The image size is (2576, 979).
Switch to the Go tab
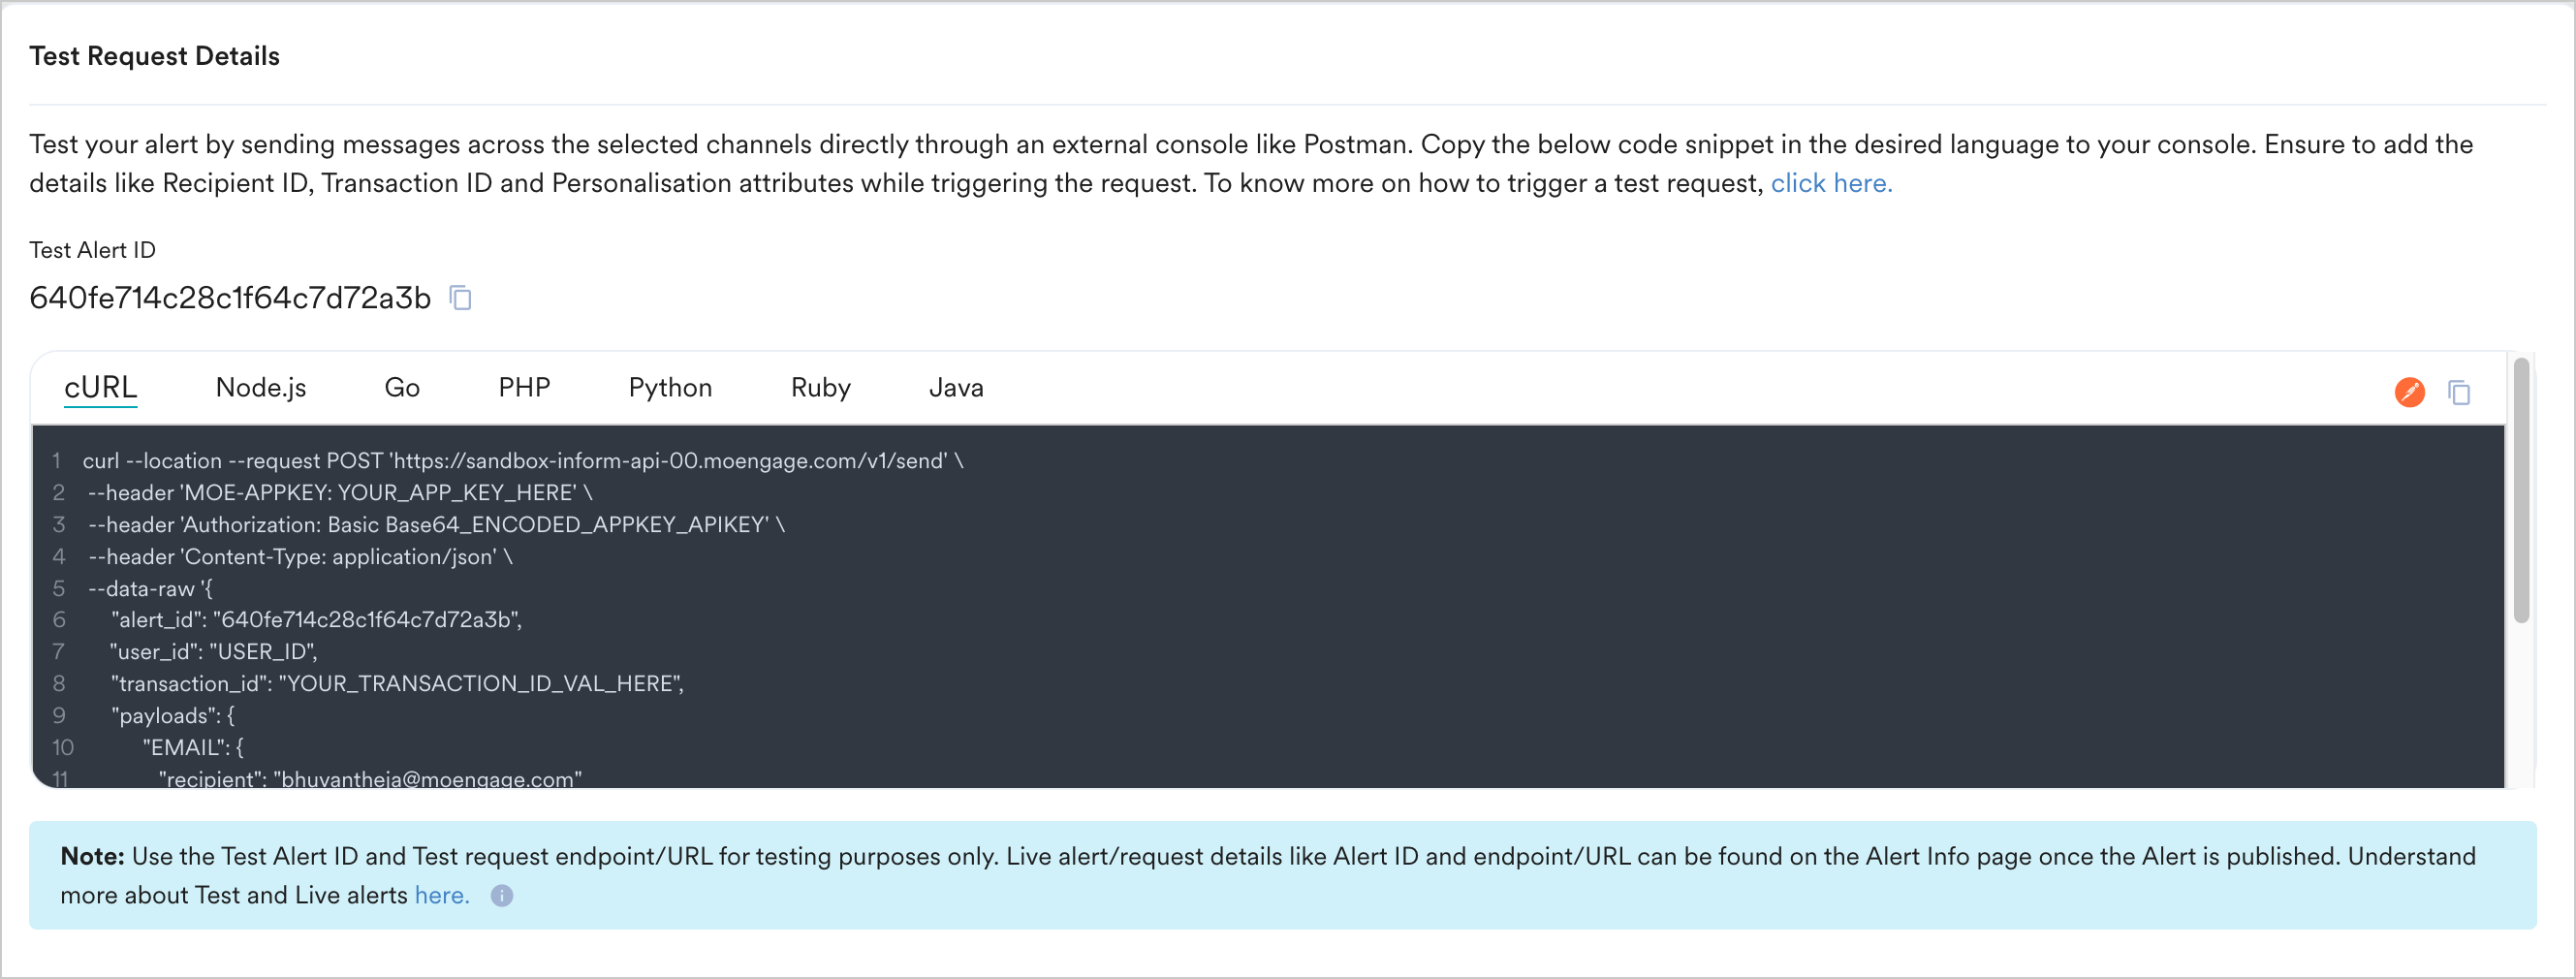[x=402, y=388]
